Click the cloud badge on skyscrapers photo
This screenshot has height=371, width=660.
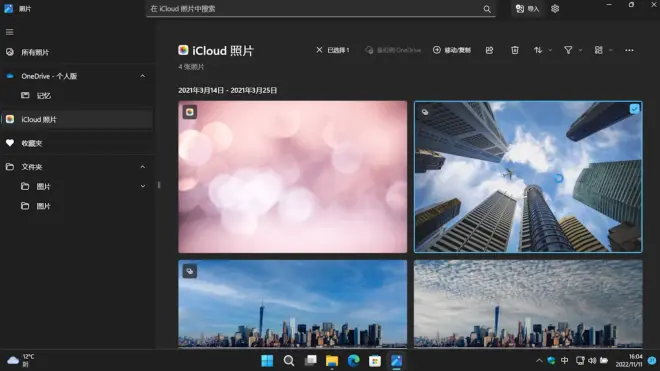(x=425, y=112)
